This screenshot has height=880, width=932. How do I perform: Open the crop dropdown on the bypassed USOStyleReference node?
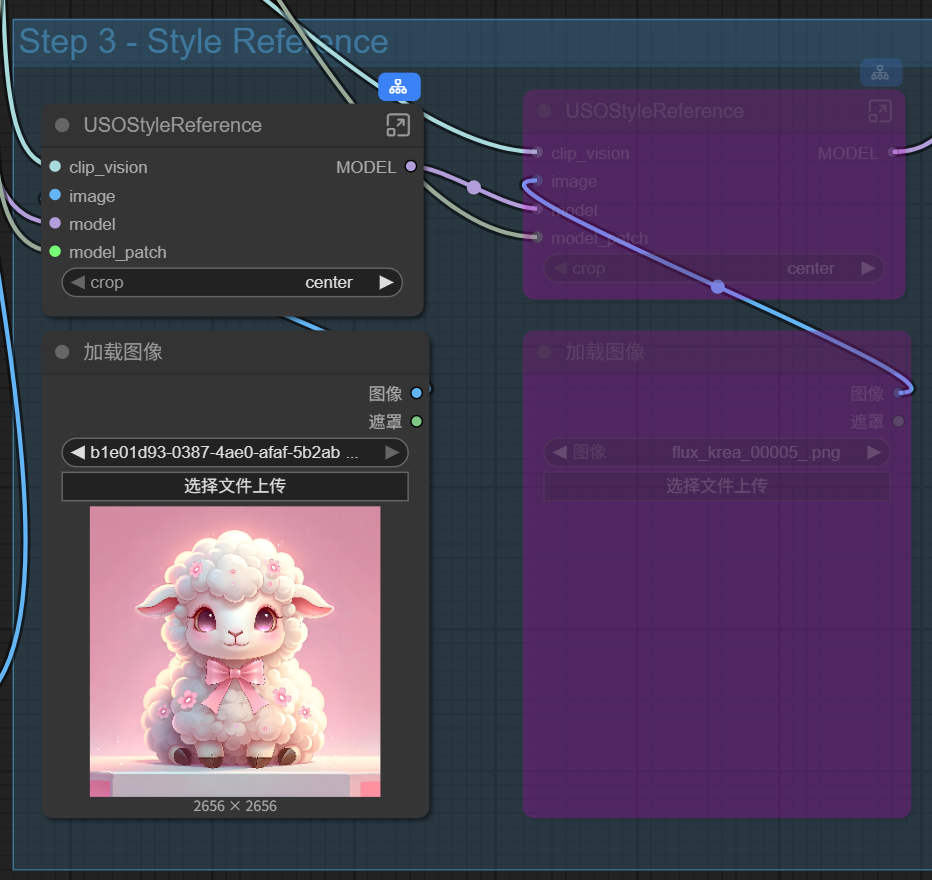pyautogui.click(x=714, y=269)
